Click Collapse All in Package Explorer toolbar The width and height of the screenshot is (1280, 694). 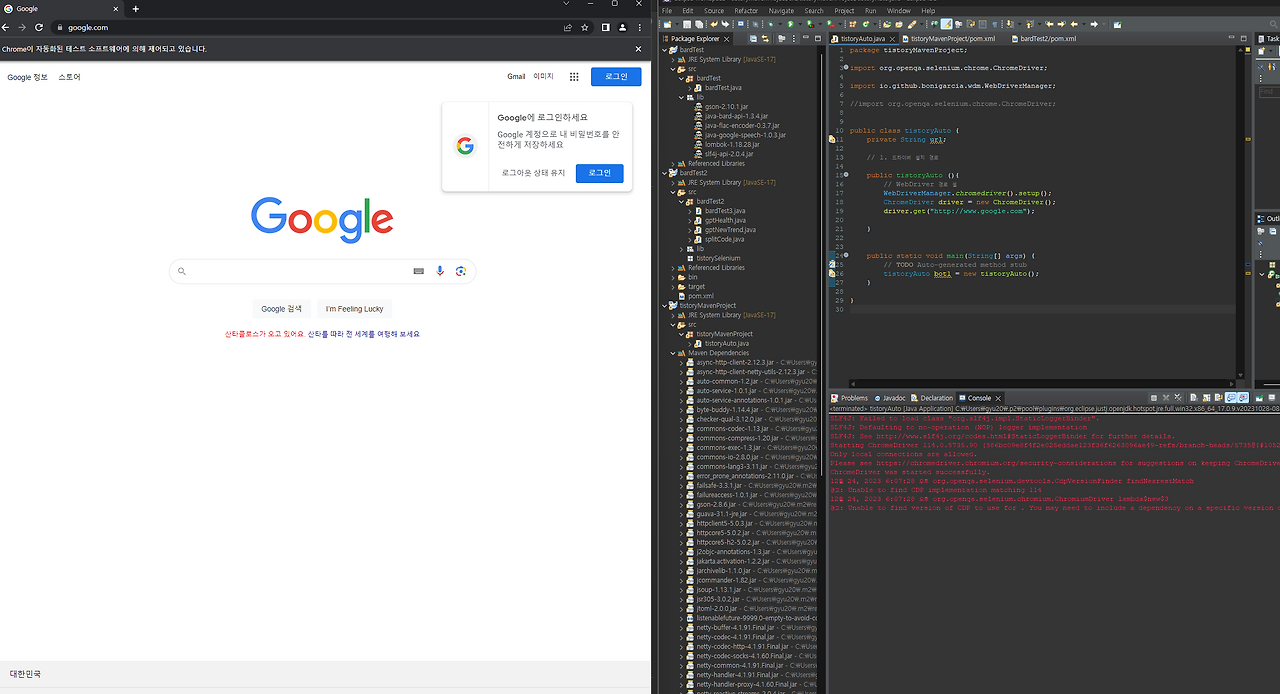click(x=753, y=37)
